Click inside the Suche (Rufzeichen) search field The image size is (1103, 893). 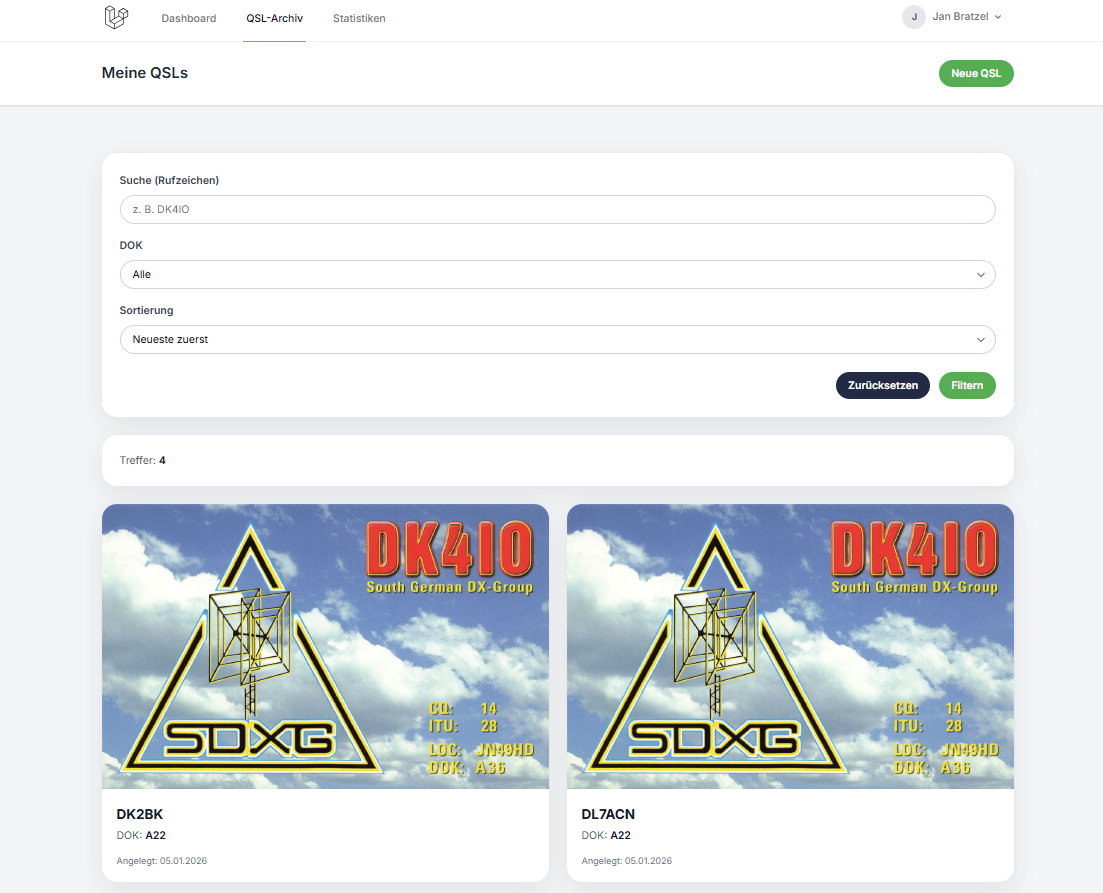(557, 209)
